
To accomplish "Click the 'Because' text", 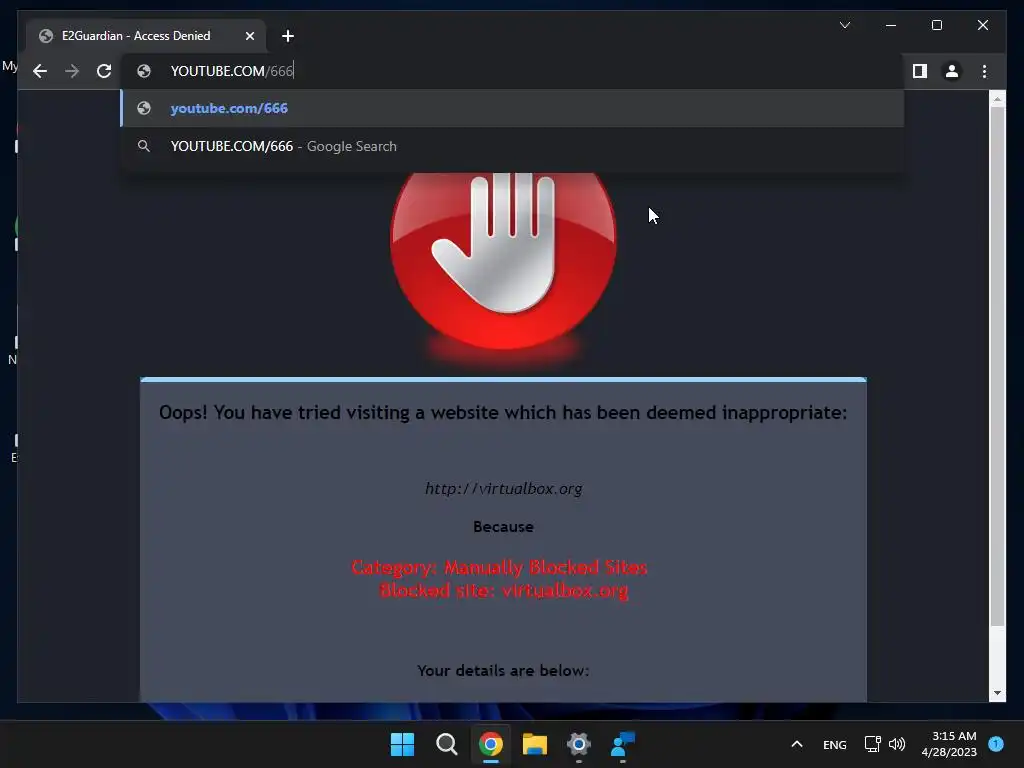I will [503, 526].
